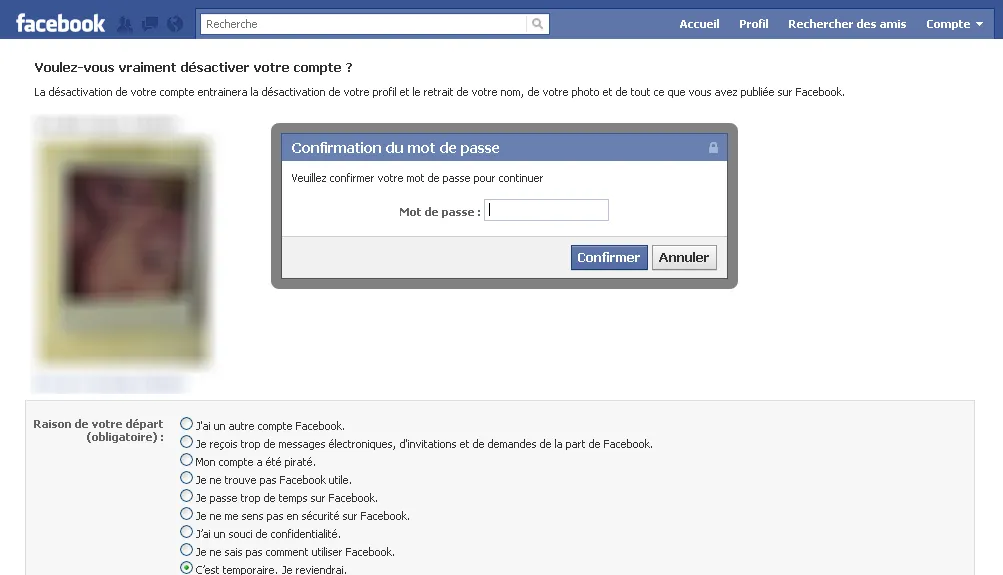Open the notifications globe icon

click(175, 24)
